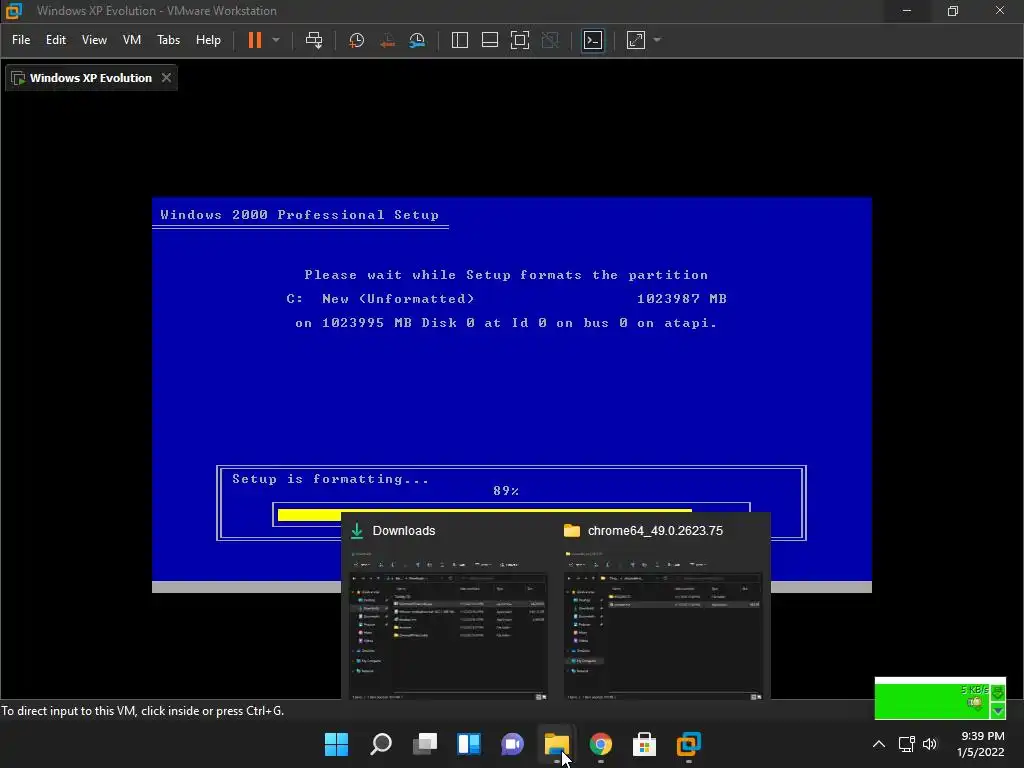Open taskbar Search
The image size is (1024, 768).
point(381,744)
